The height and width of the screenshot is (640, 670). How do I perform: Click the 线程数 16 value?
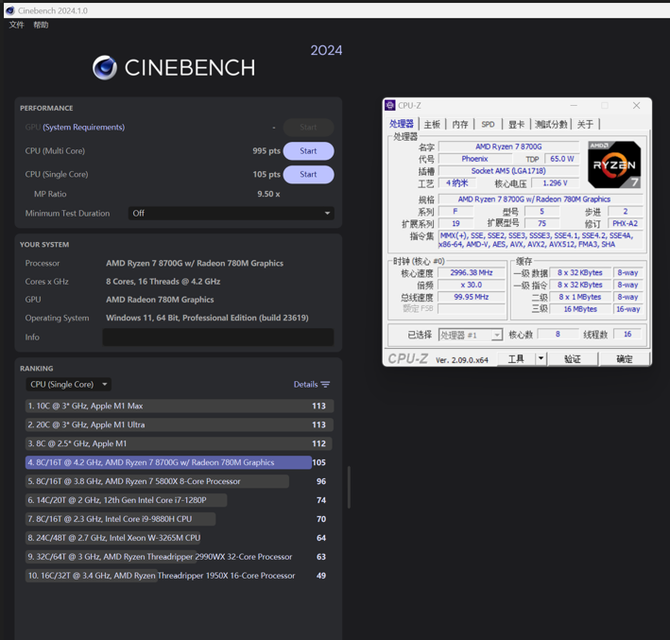tap(627, 335)
